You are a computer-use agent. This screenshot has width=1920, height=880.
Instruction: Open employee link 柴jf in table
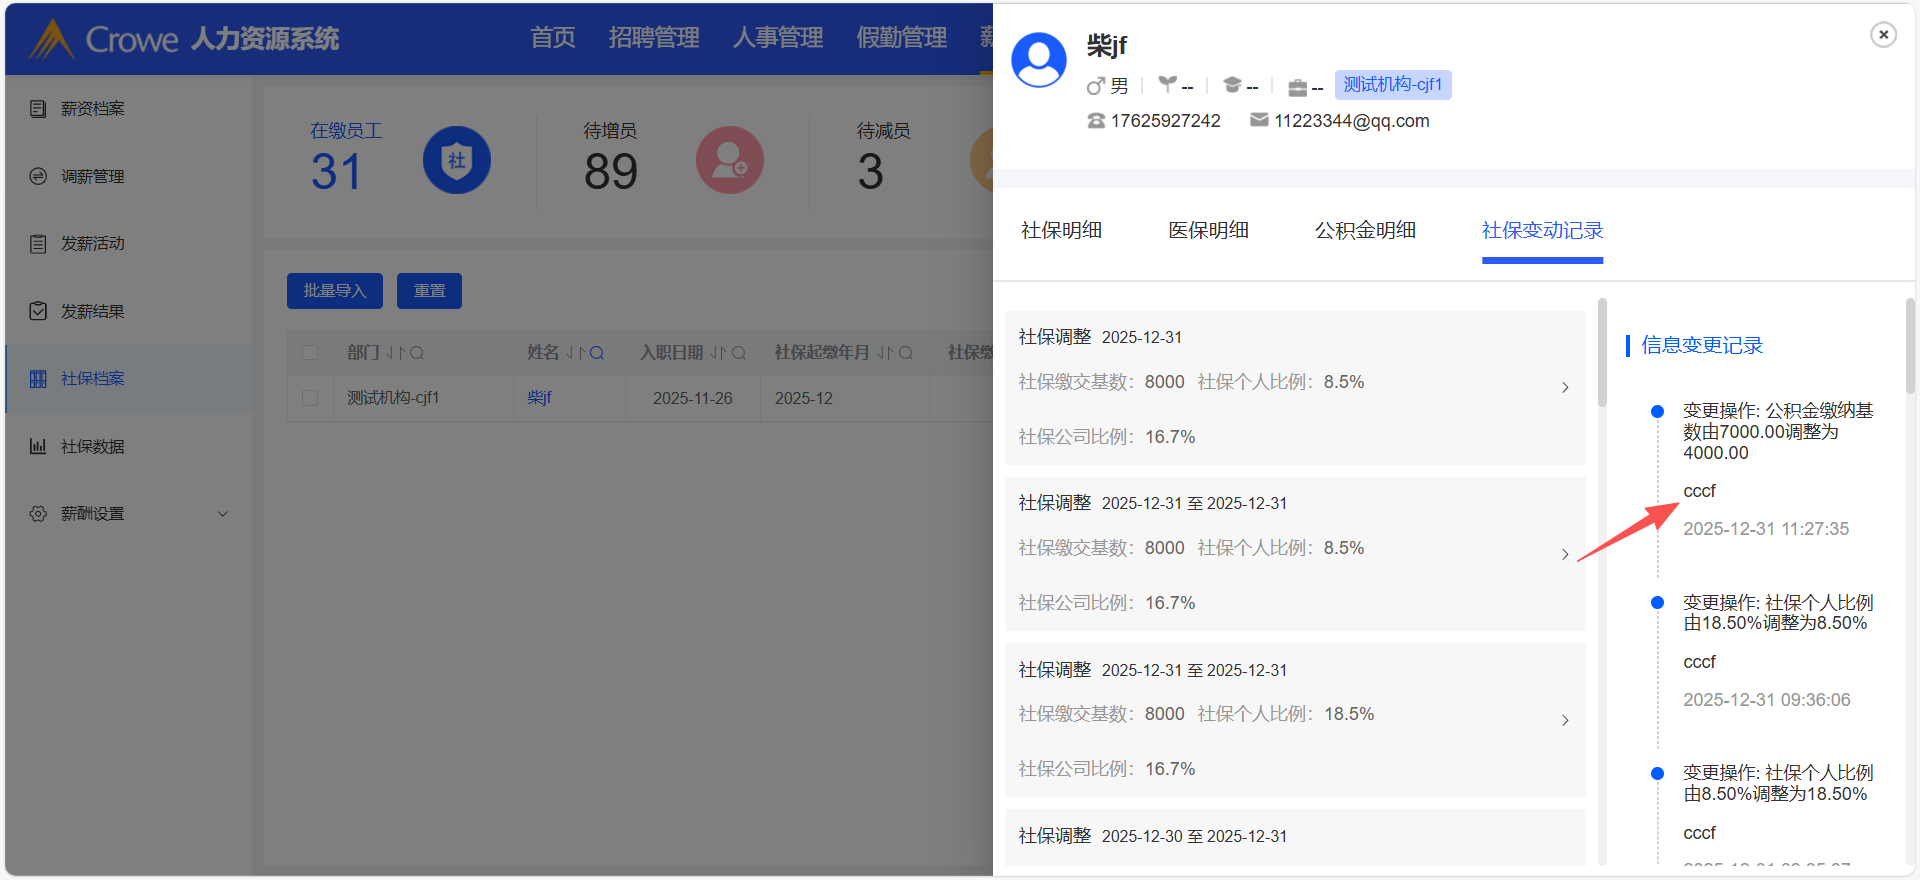click(x=539, y=398)
